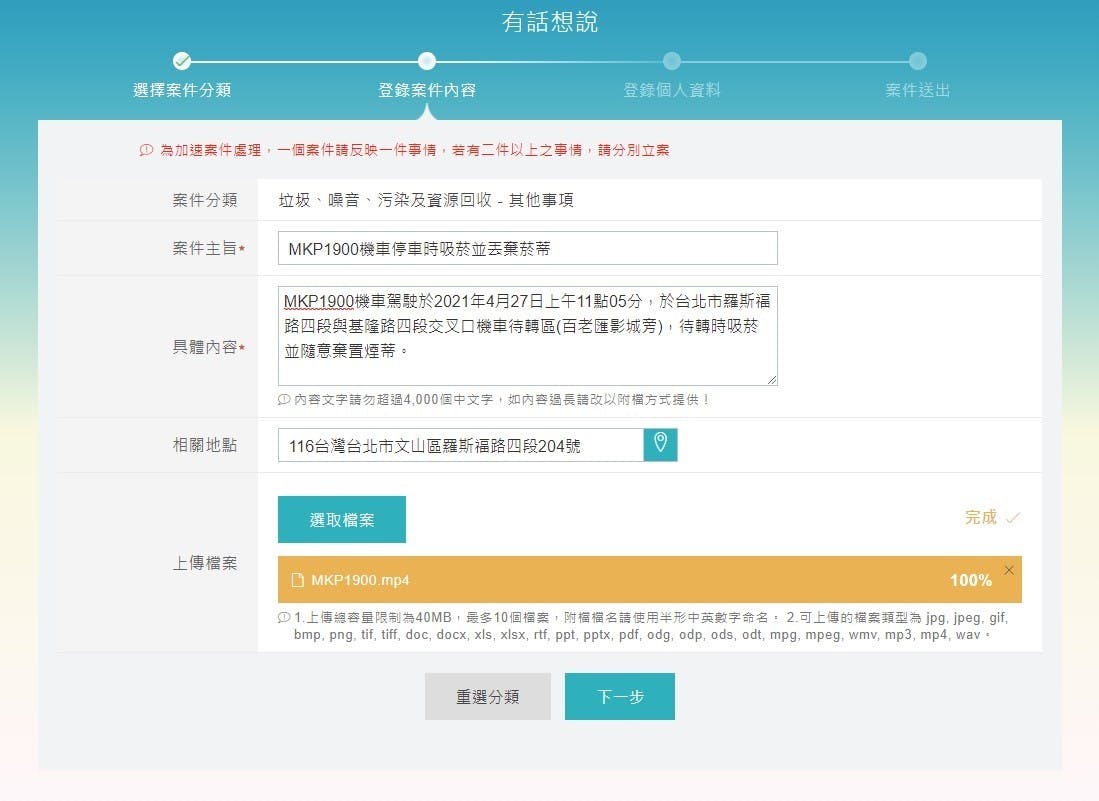This screenshot has height=801, width=1099.
Task: Click the step circle above 登錄個人資料
Action: click(x=672, y=61)
